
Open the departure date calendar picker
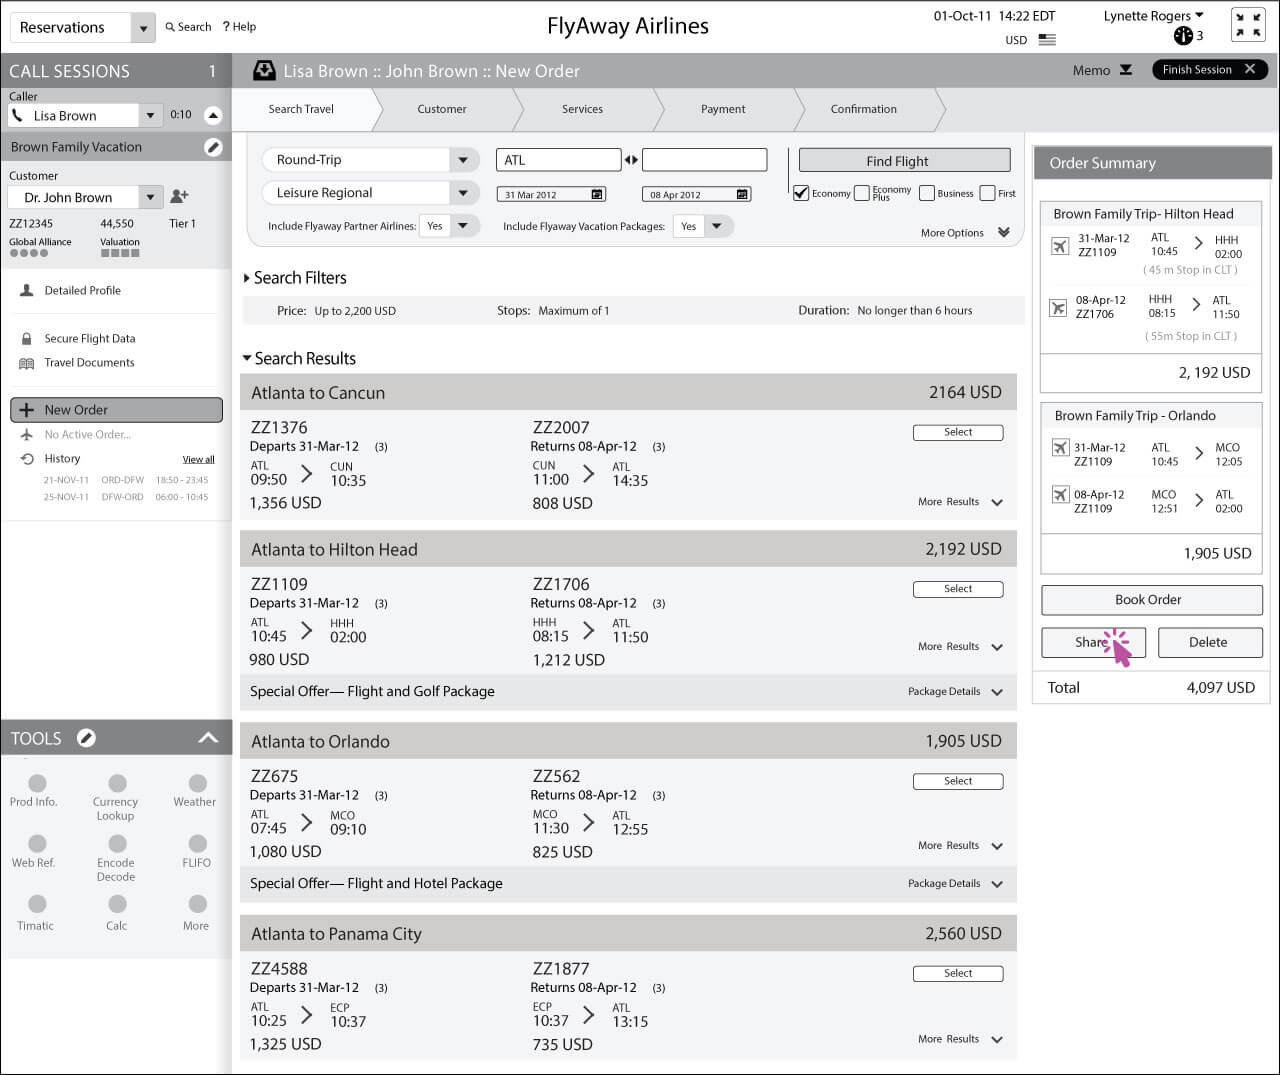coord(597,195)
